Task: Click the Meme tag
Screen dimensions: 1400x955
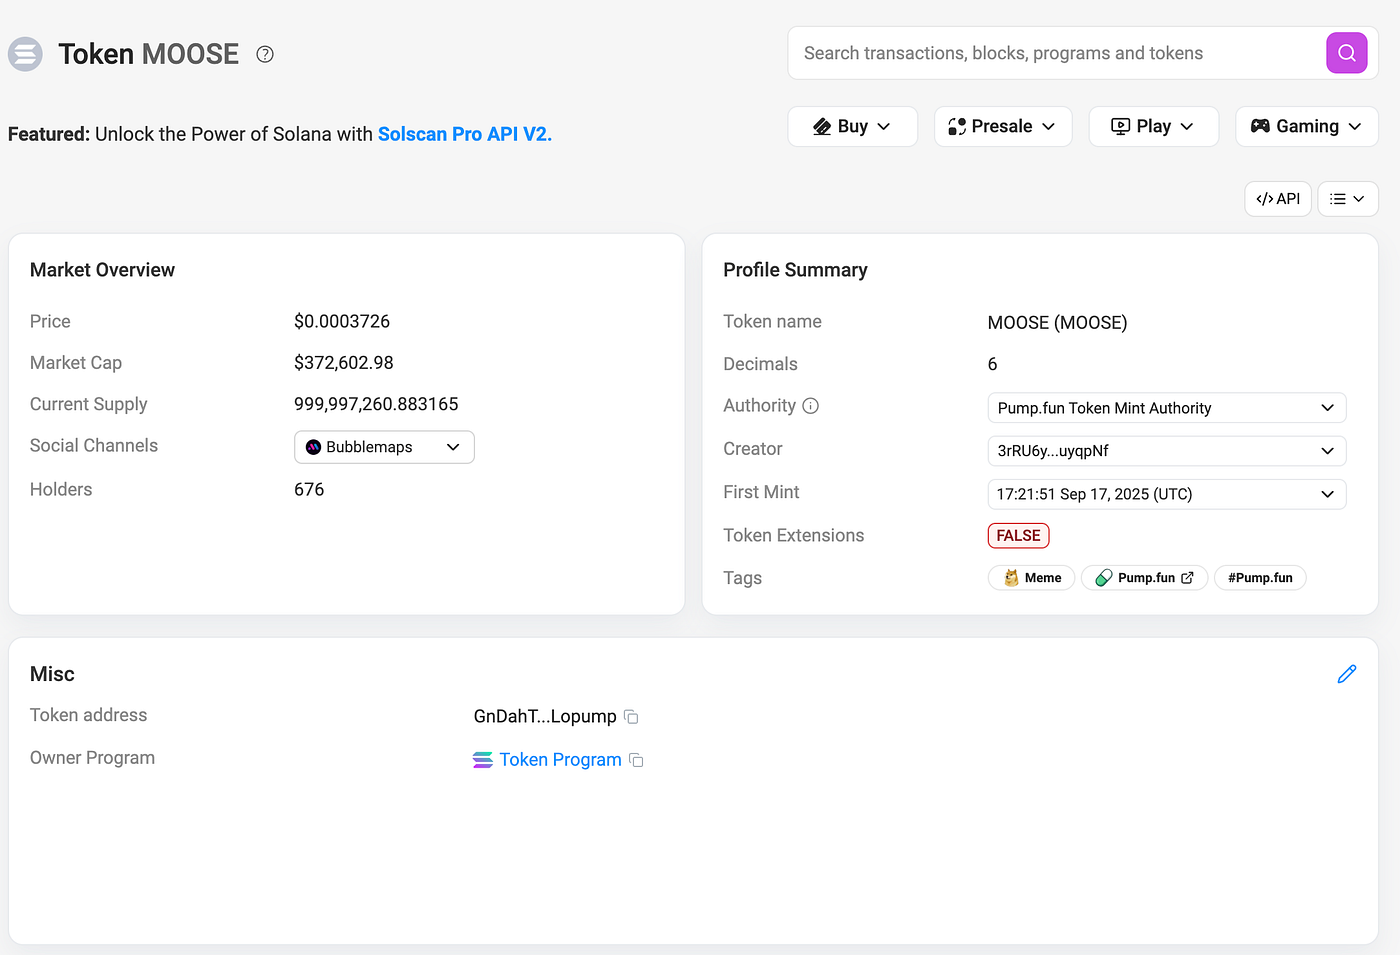Action: (1031, 578)
